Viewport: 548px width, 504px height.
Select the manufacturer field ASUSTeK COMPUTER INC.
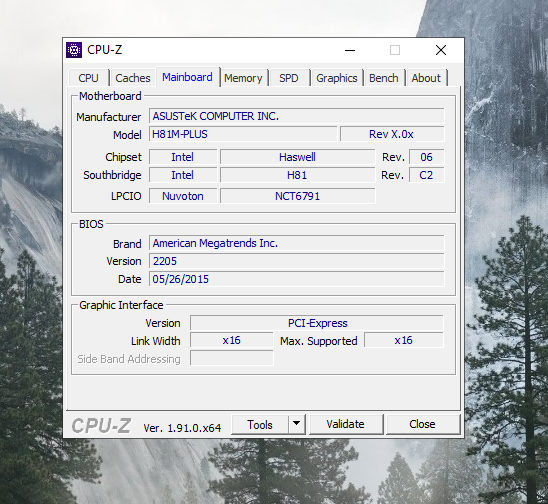[x=297, y=116]
